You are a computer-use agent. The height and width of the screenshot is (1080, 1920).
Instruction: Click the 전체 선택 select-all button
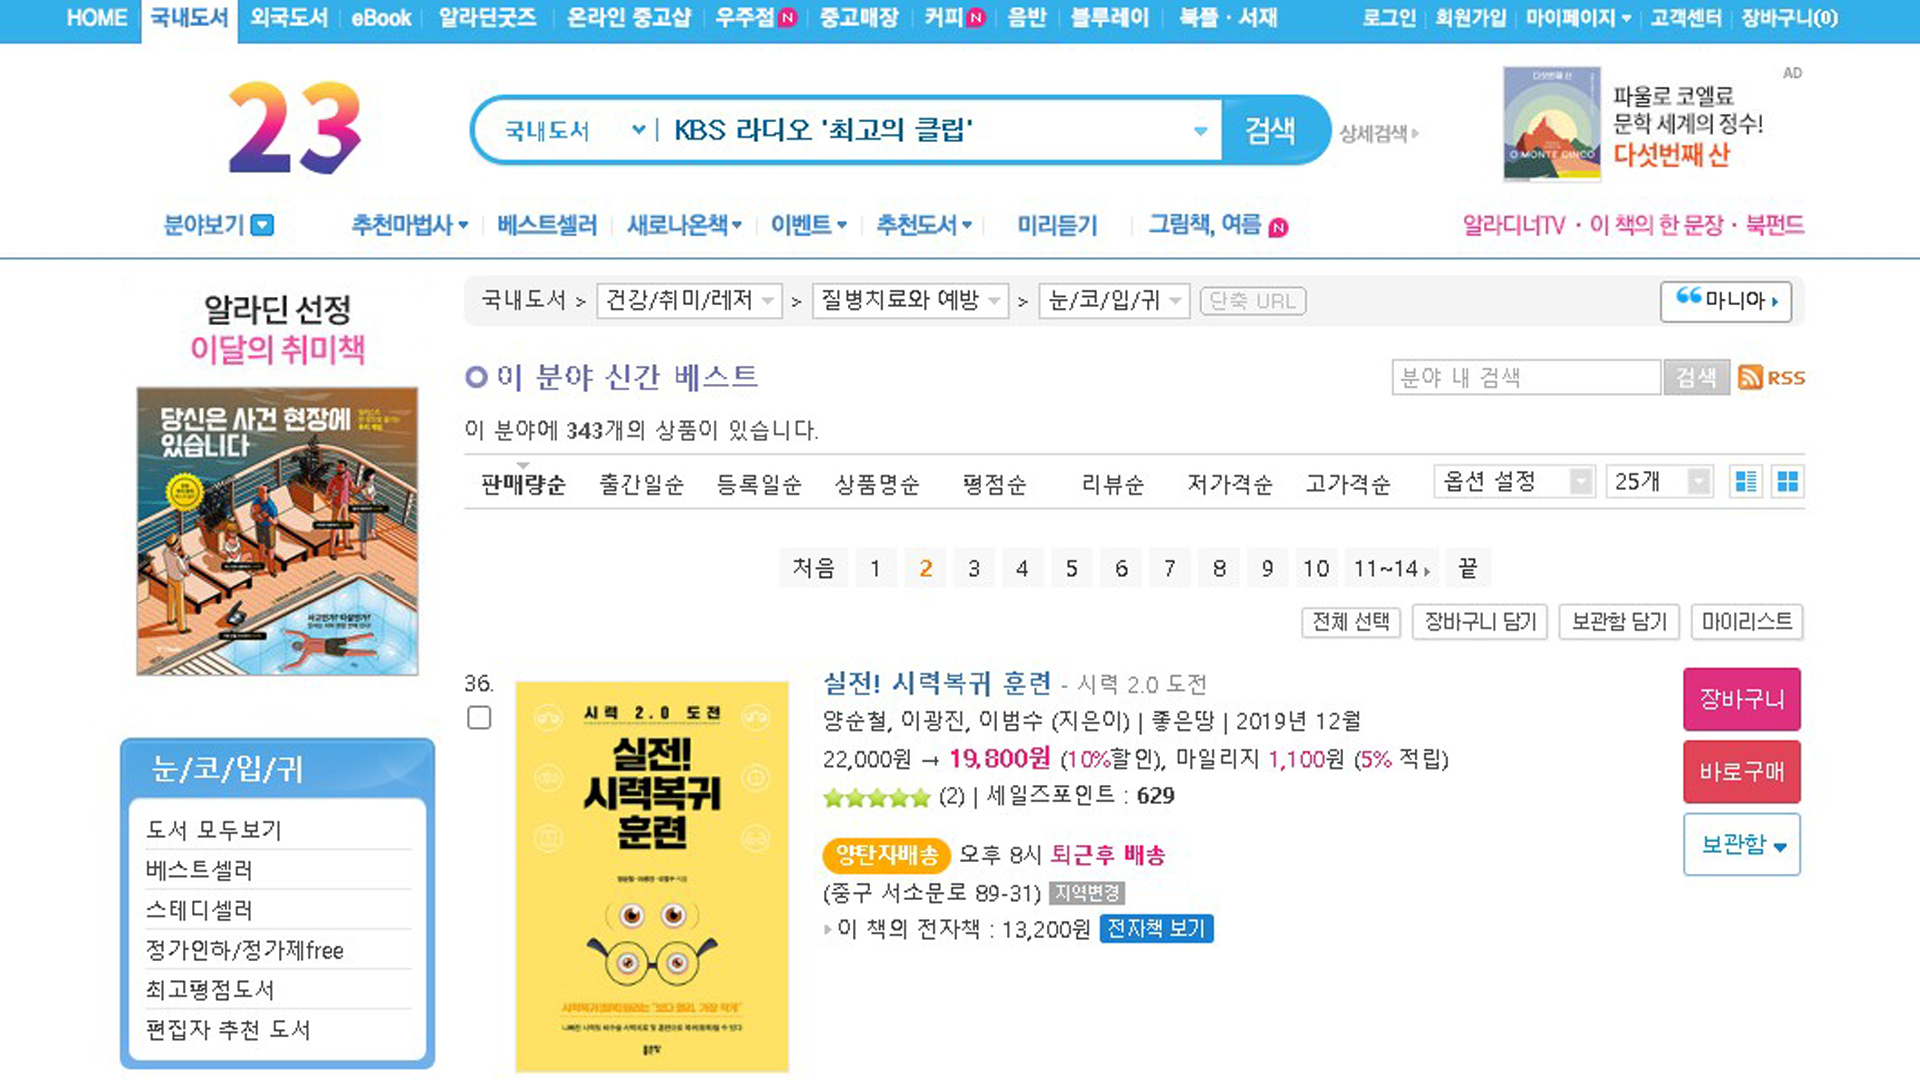pos(1351,622)
